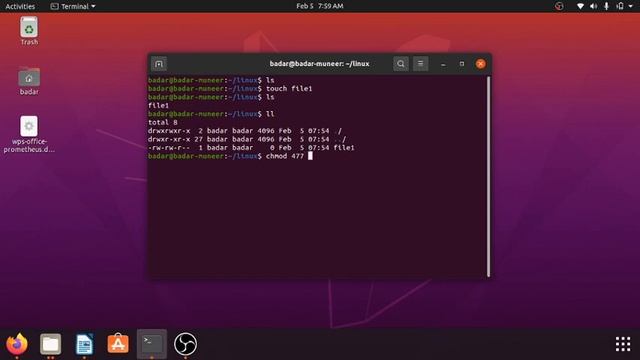640x360 pixels.
Task: Open the Feb 5 7:59 AM clock menu
Action: tap(320, 6)
